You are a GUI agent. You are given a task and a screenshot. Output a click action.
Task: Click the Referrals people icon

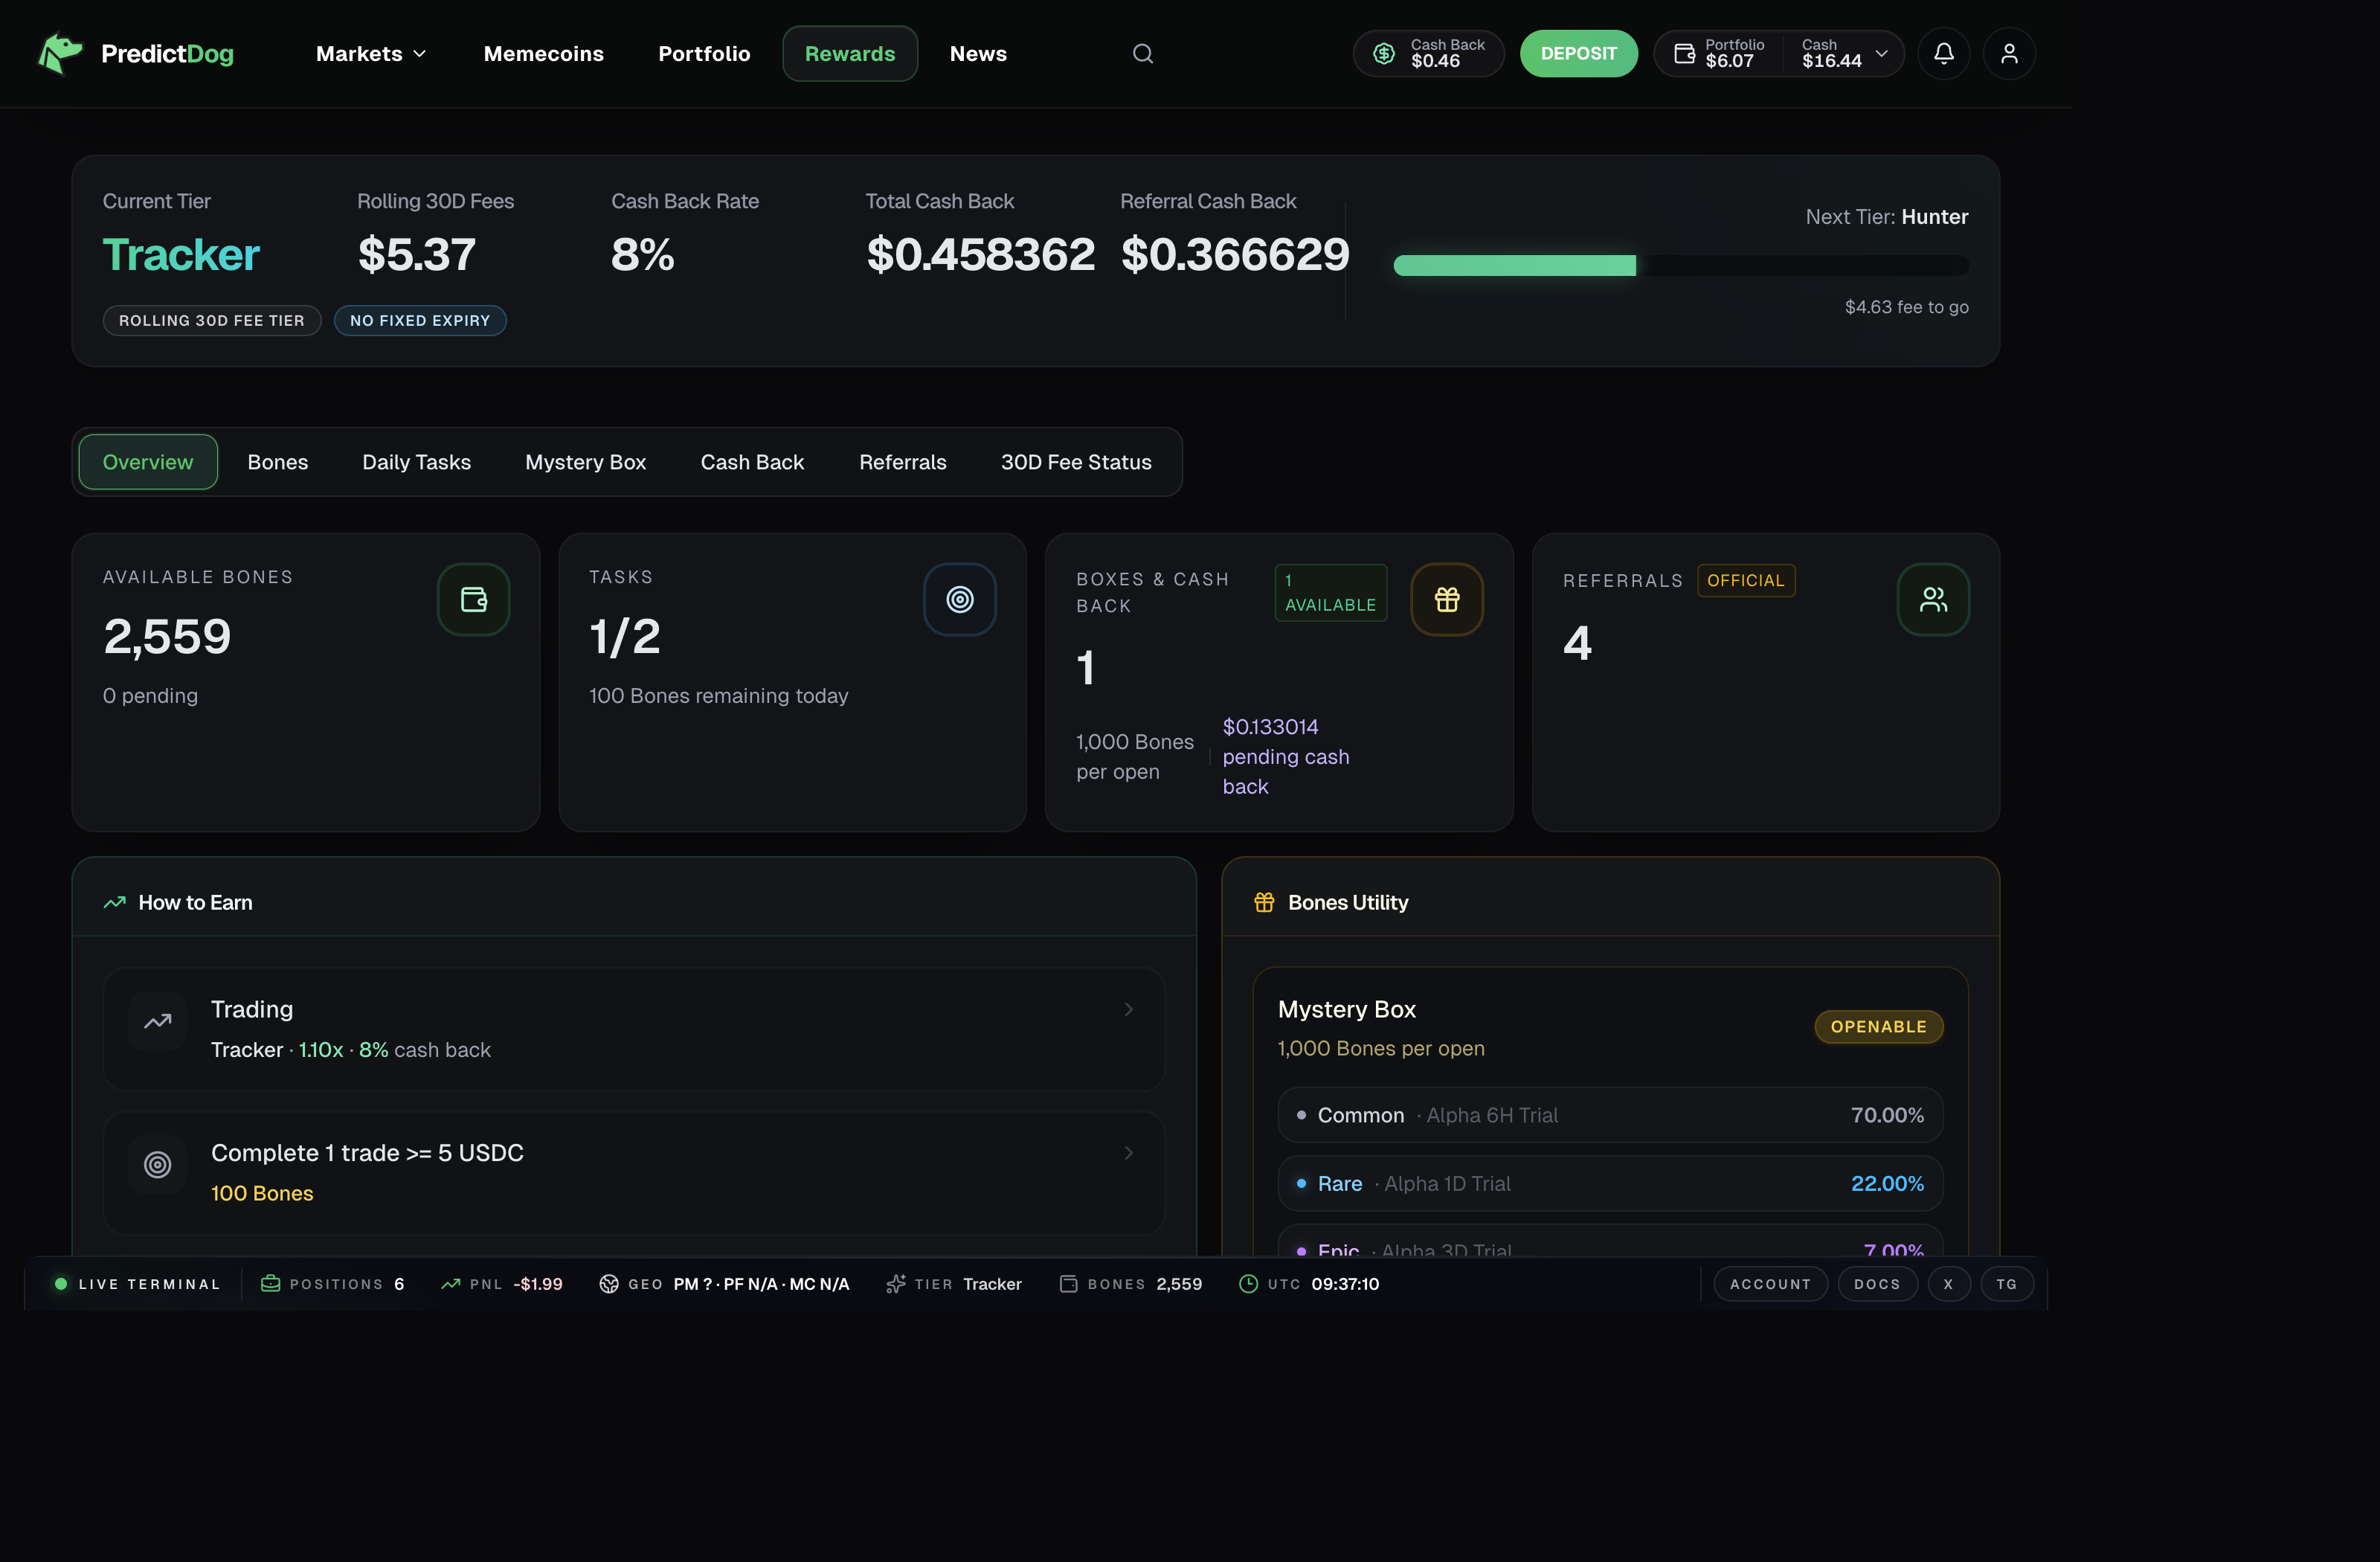coord(1933,599)
